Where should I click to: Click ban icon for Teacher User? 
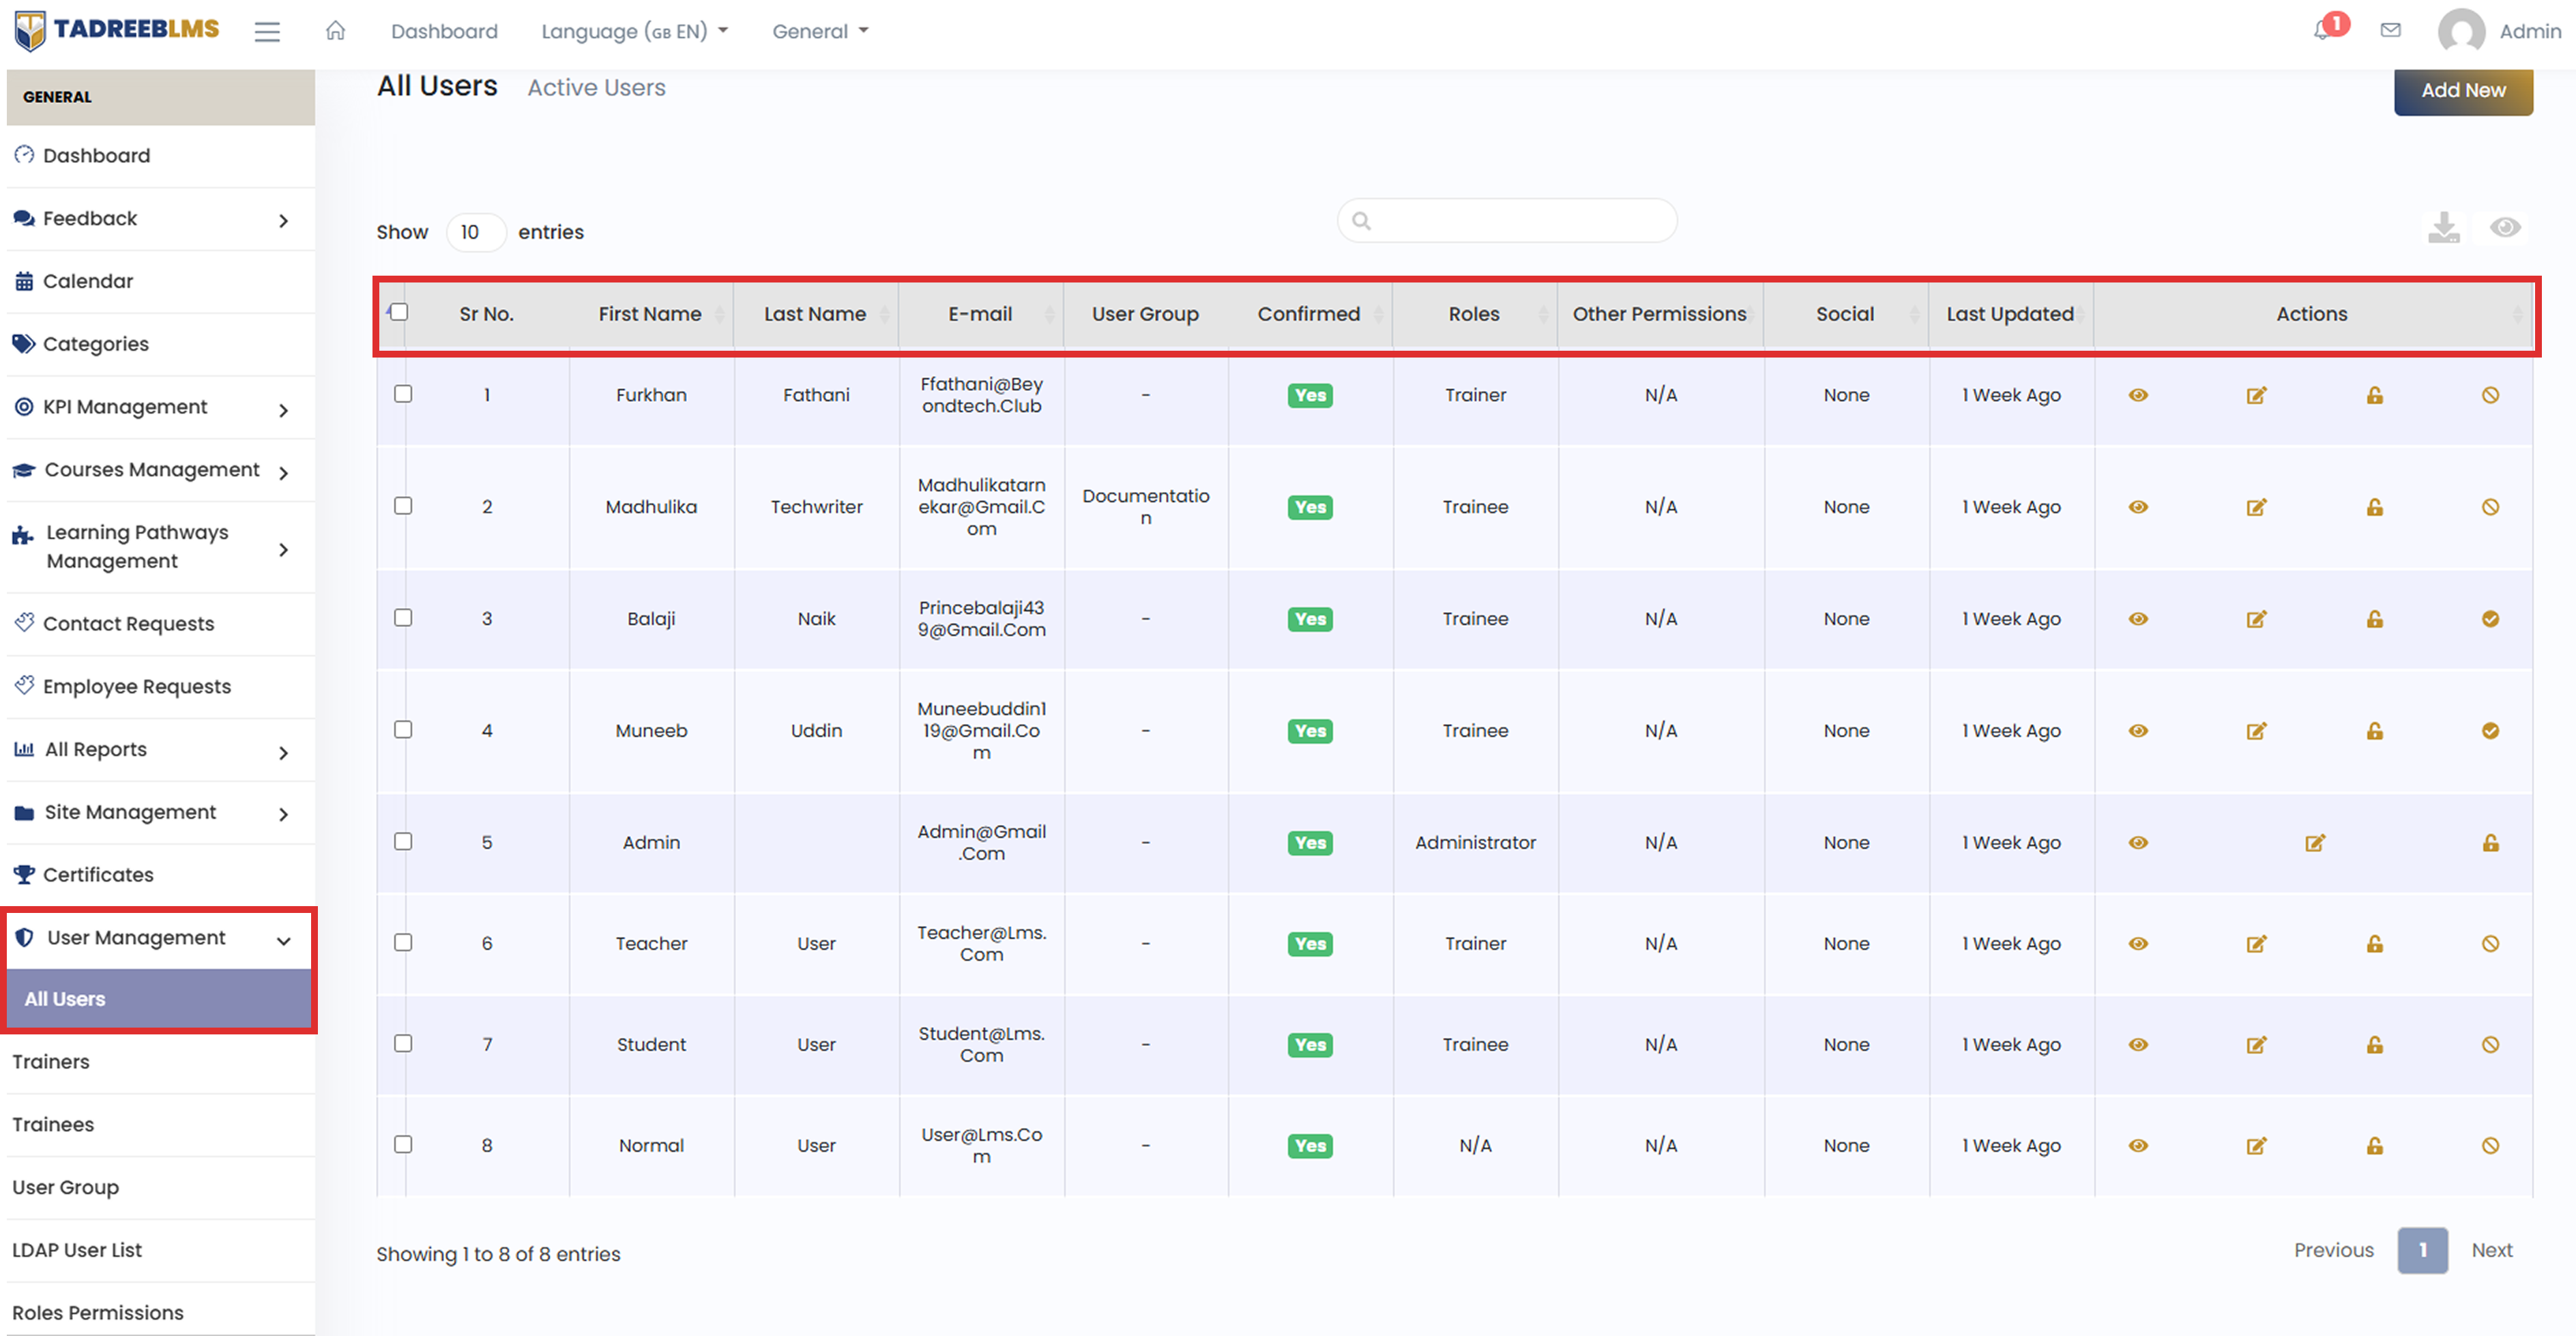pyautogui.click(x=2490, y=944)
